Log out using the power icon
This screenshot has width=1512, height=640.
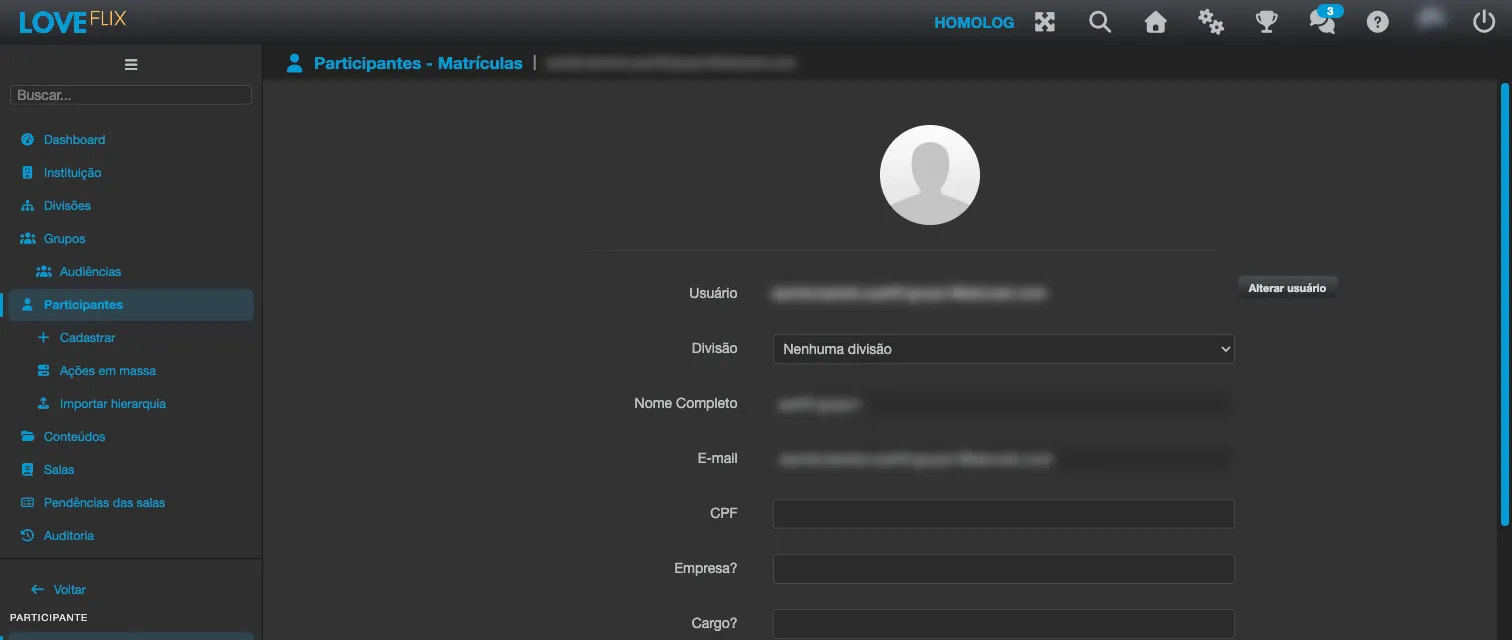tap(1484, 21)
